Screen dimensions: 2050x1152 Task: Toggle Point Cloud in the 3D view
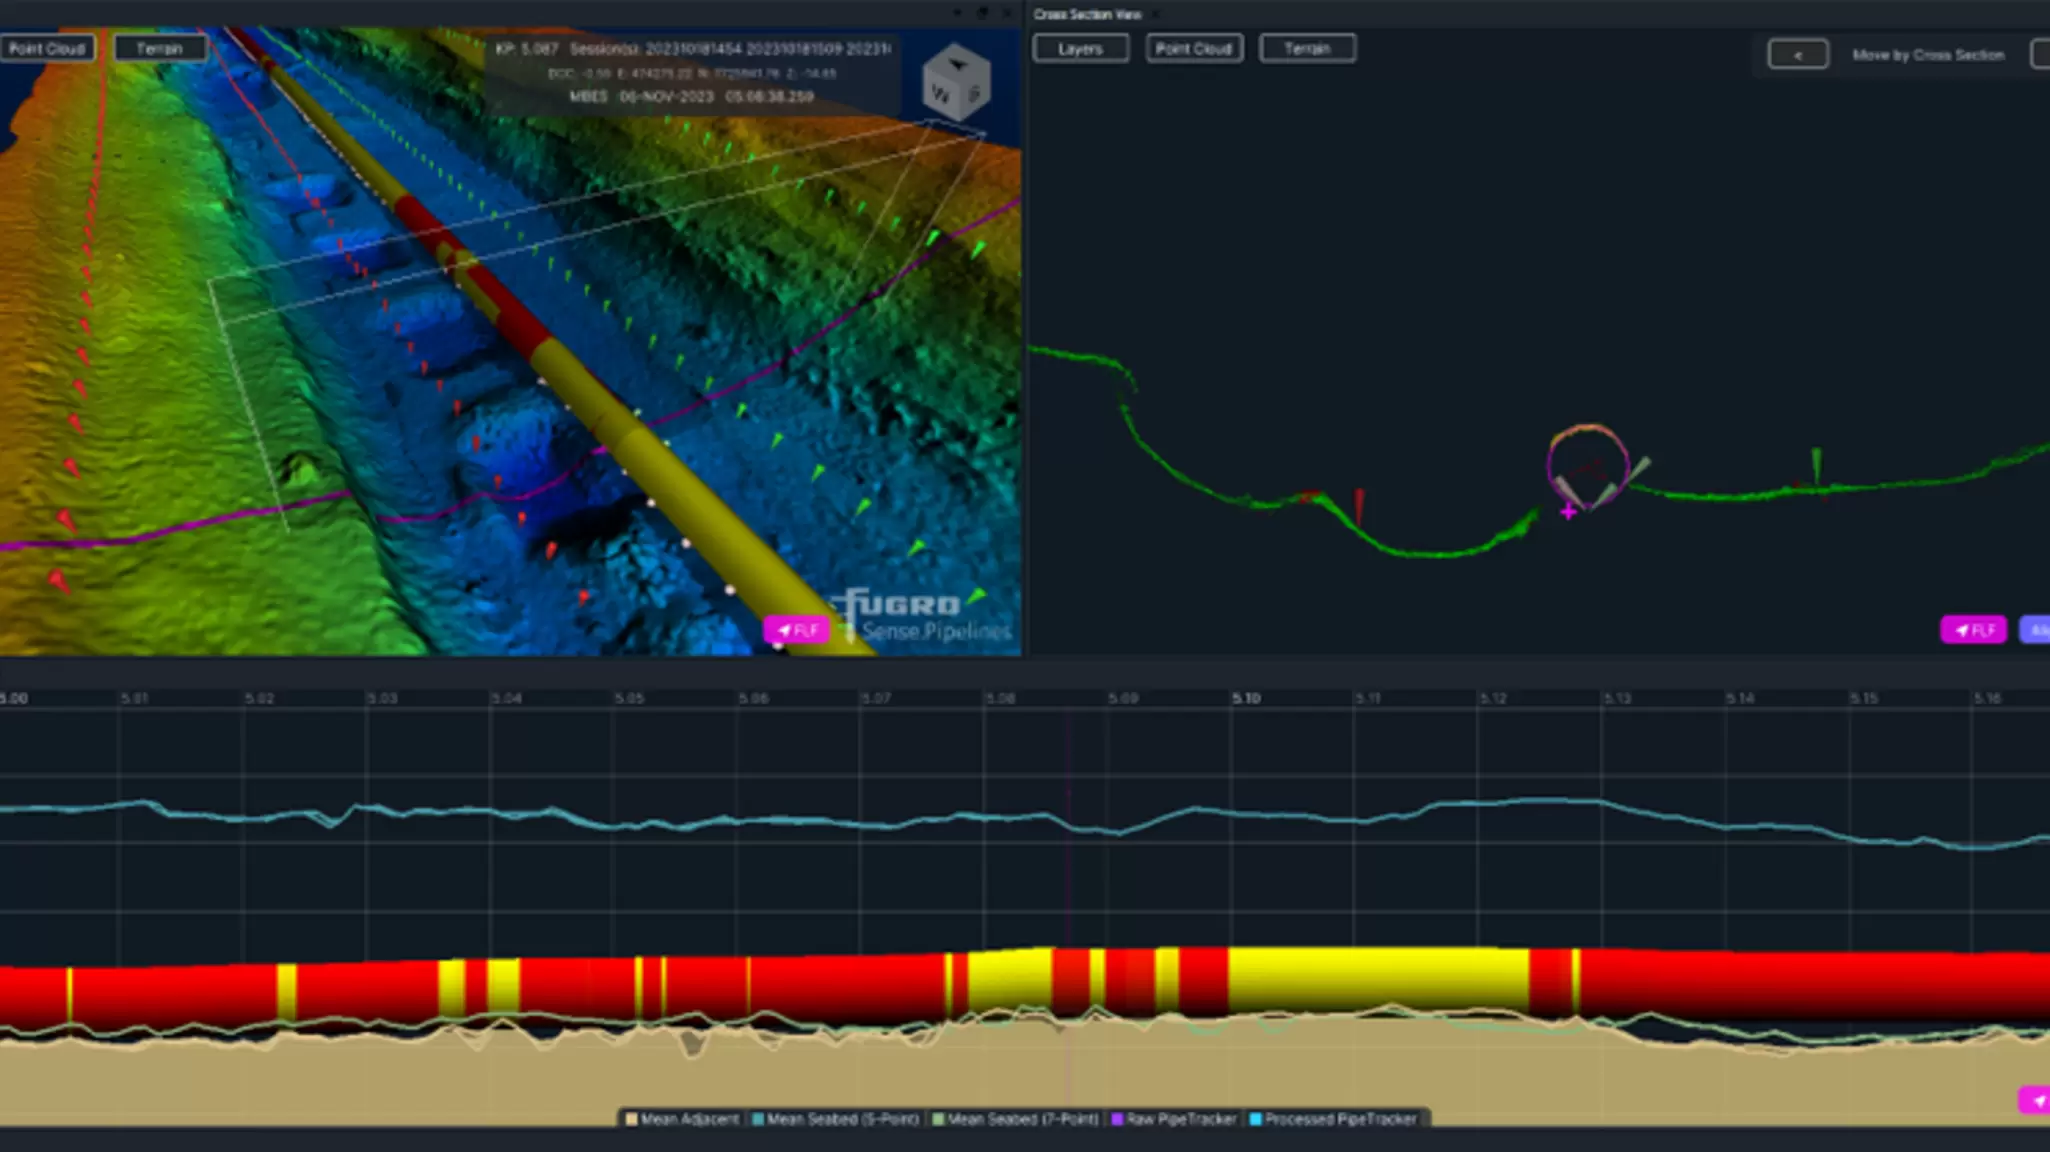pyautogui.click(x=47, y=48)
